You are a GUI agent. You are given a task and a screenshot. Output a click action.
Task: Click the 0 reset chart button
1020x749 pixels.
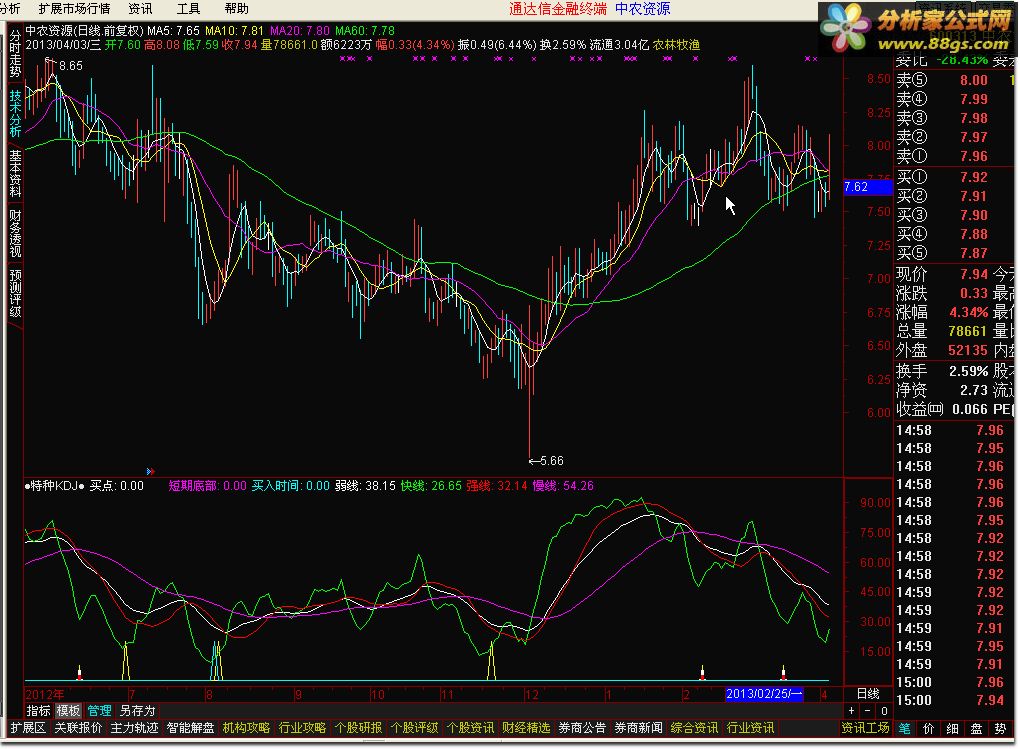pos(884,711)
